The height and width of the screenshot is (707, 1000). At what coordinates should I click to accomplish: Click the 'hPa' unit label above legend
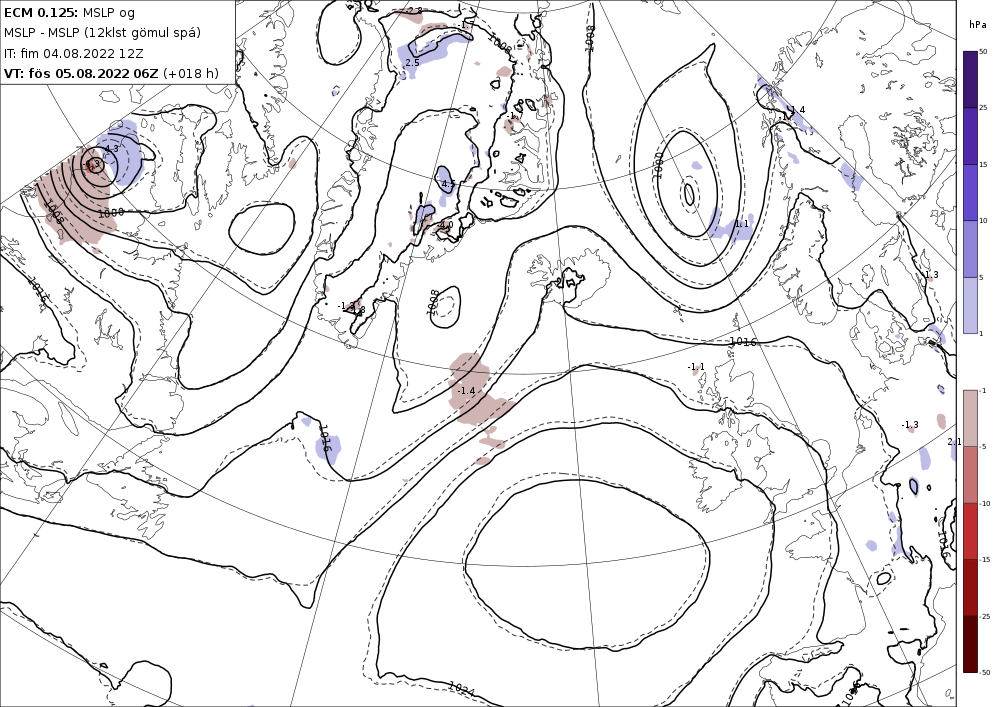tap(977, 24)
